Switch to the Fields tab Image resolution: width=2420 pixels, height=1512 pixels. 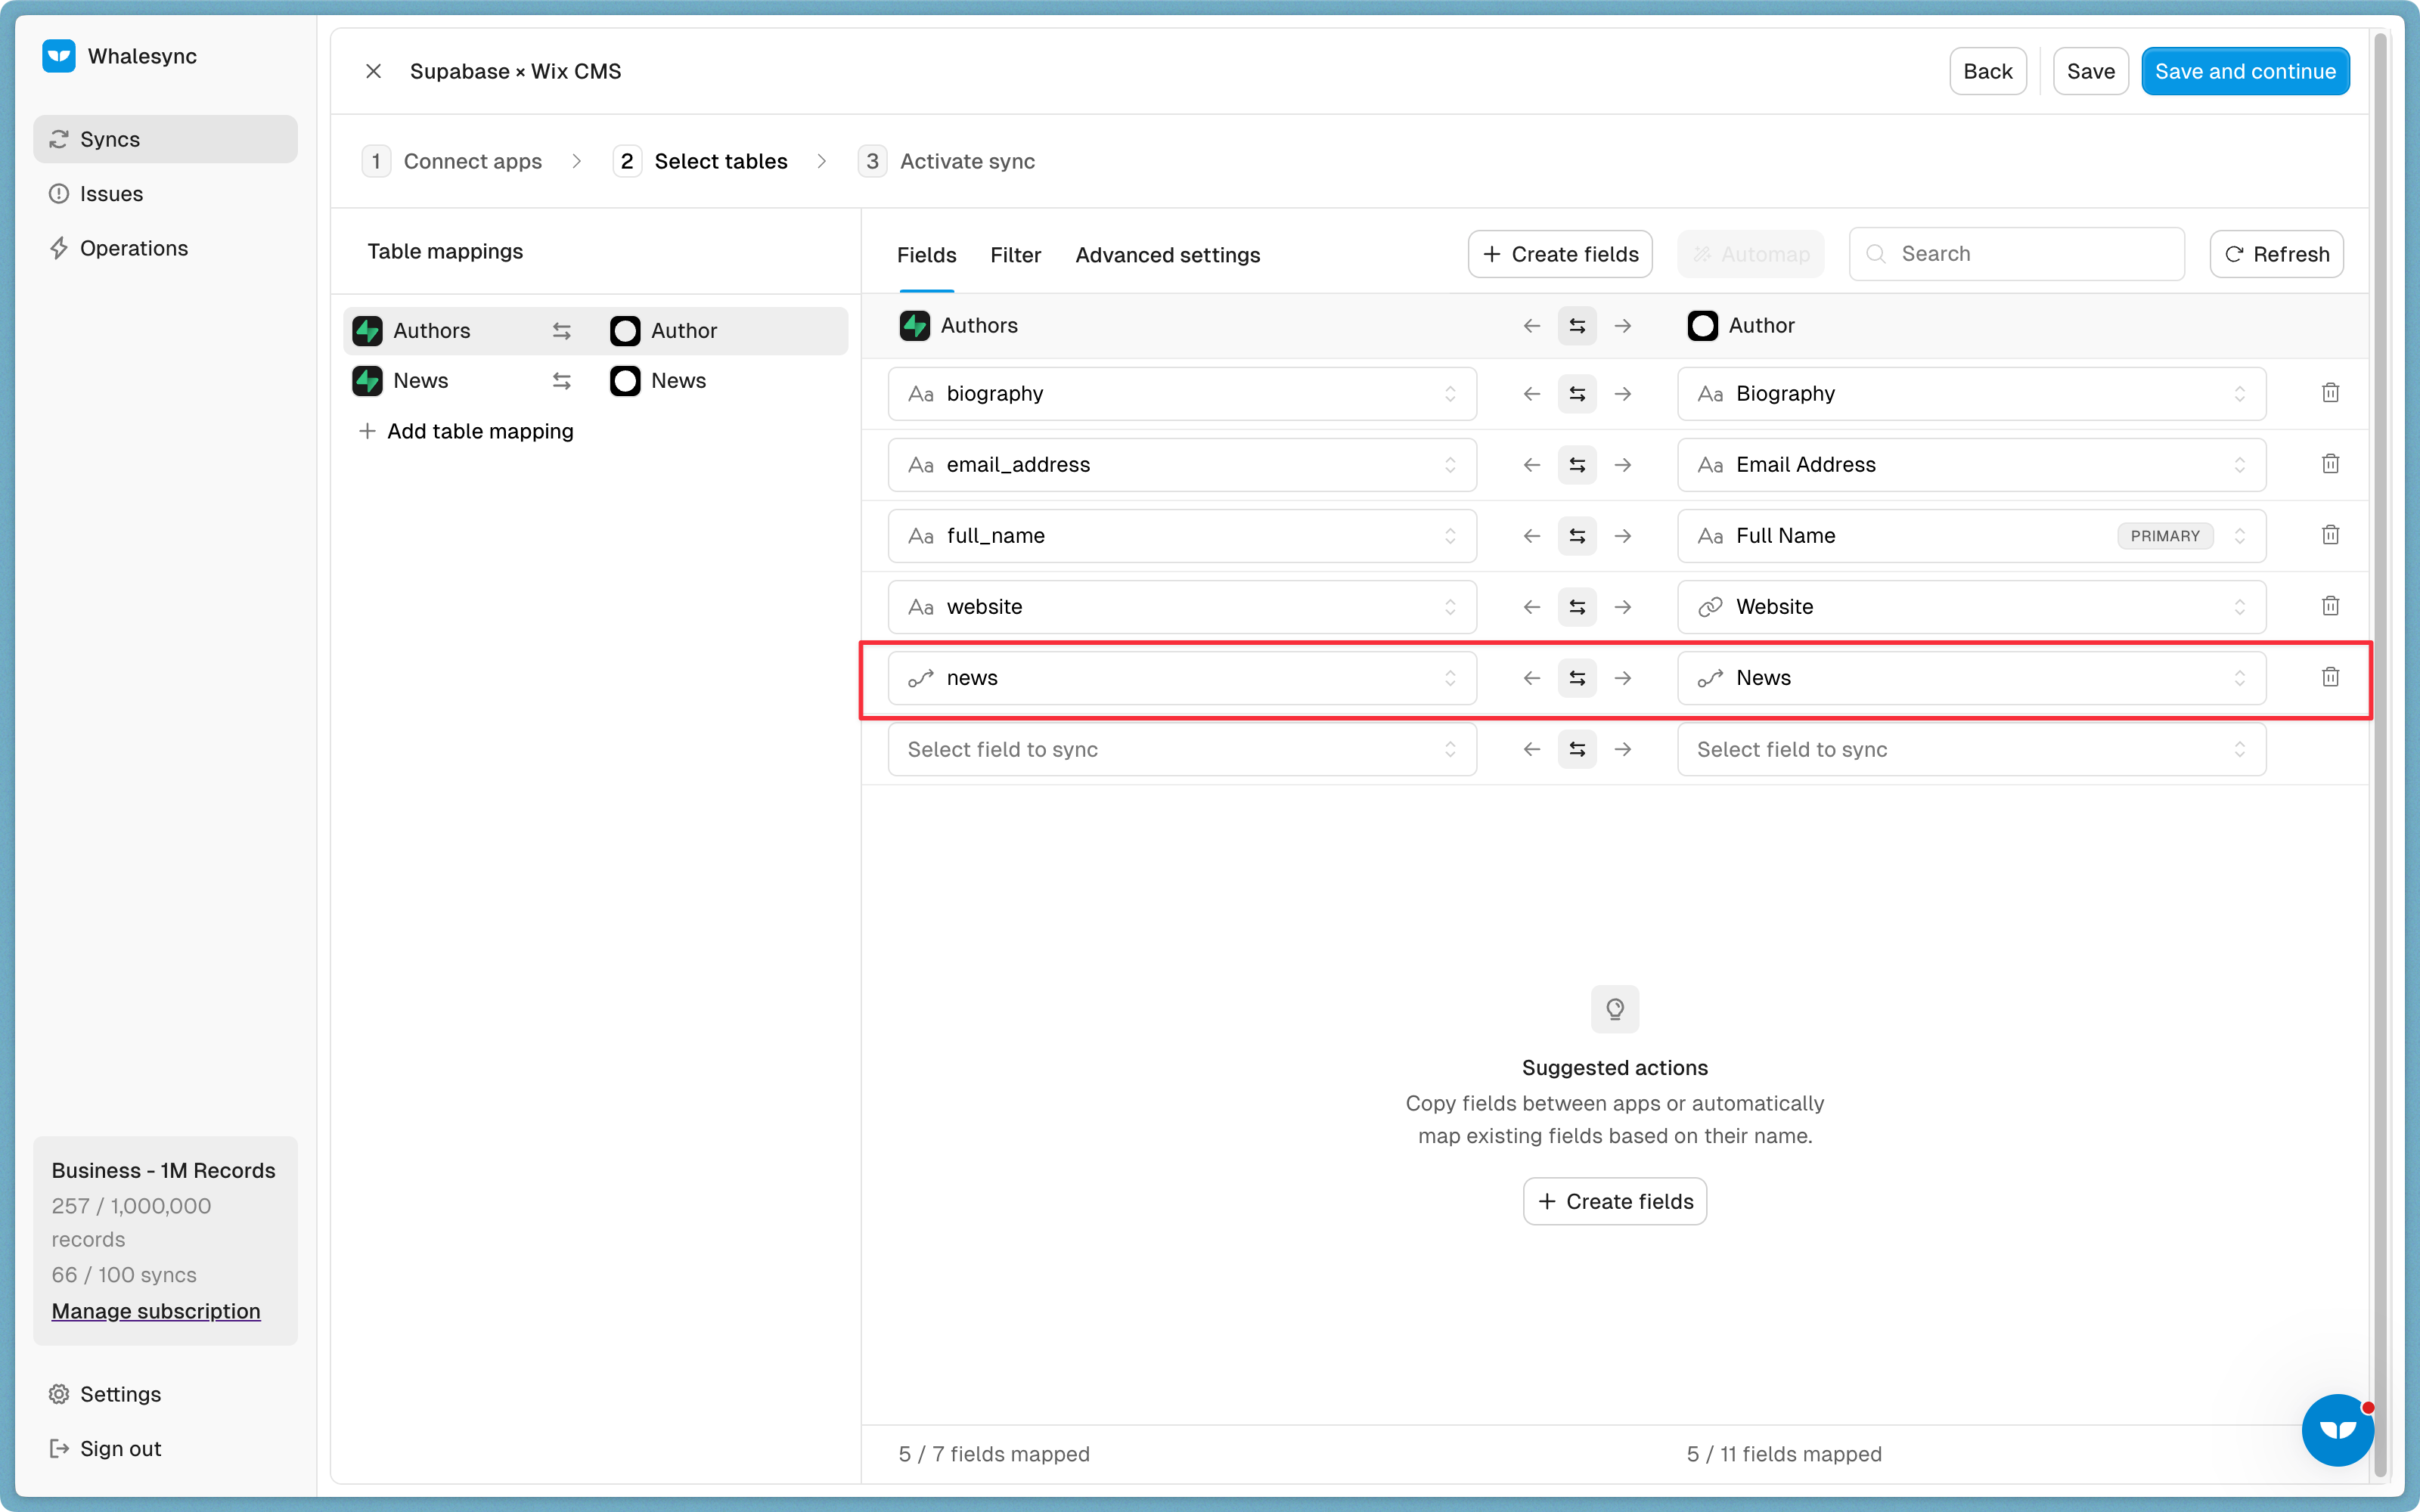pos(926,255)
